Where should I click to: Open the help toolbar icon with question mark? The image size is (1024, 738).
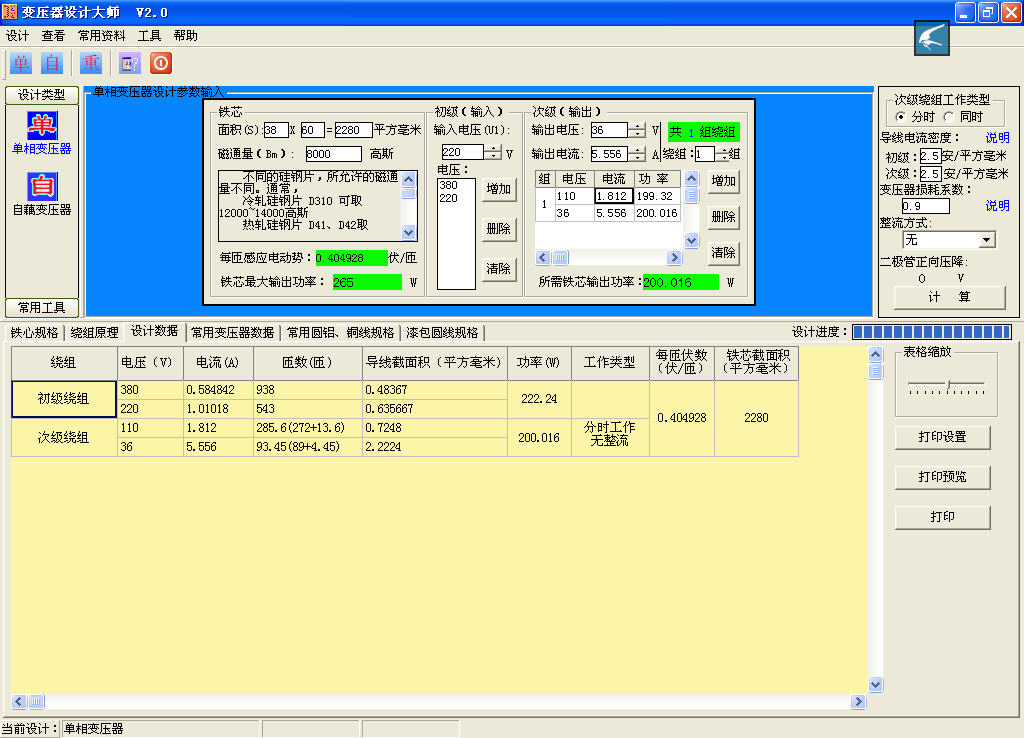(x=130, y=63)
